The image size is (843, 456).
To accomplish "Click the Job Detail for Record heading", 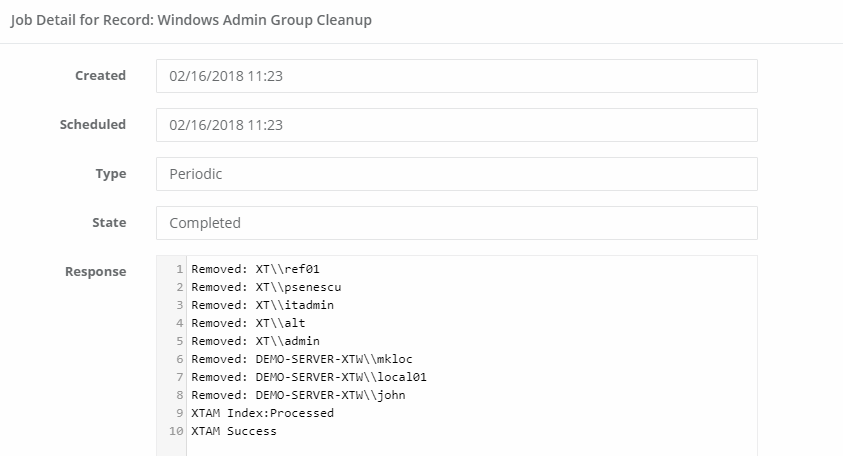I will coord(191,20).
